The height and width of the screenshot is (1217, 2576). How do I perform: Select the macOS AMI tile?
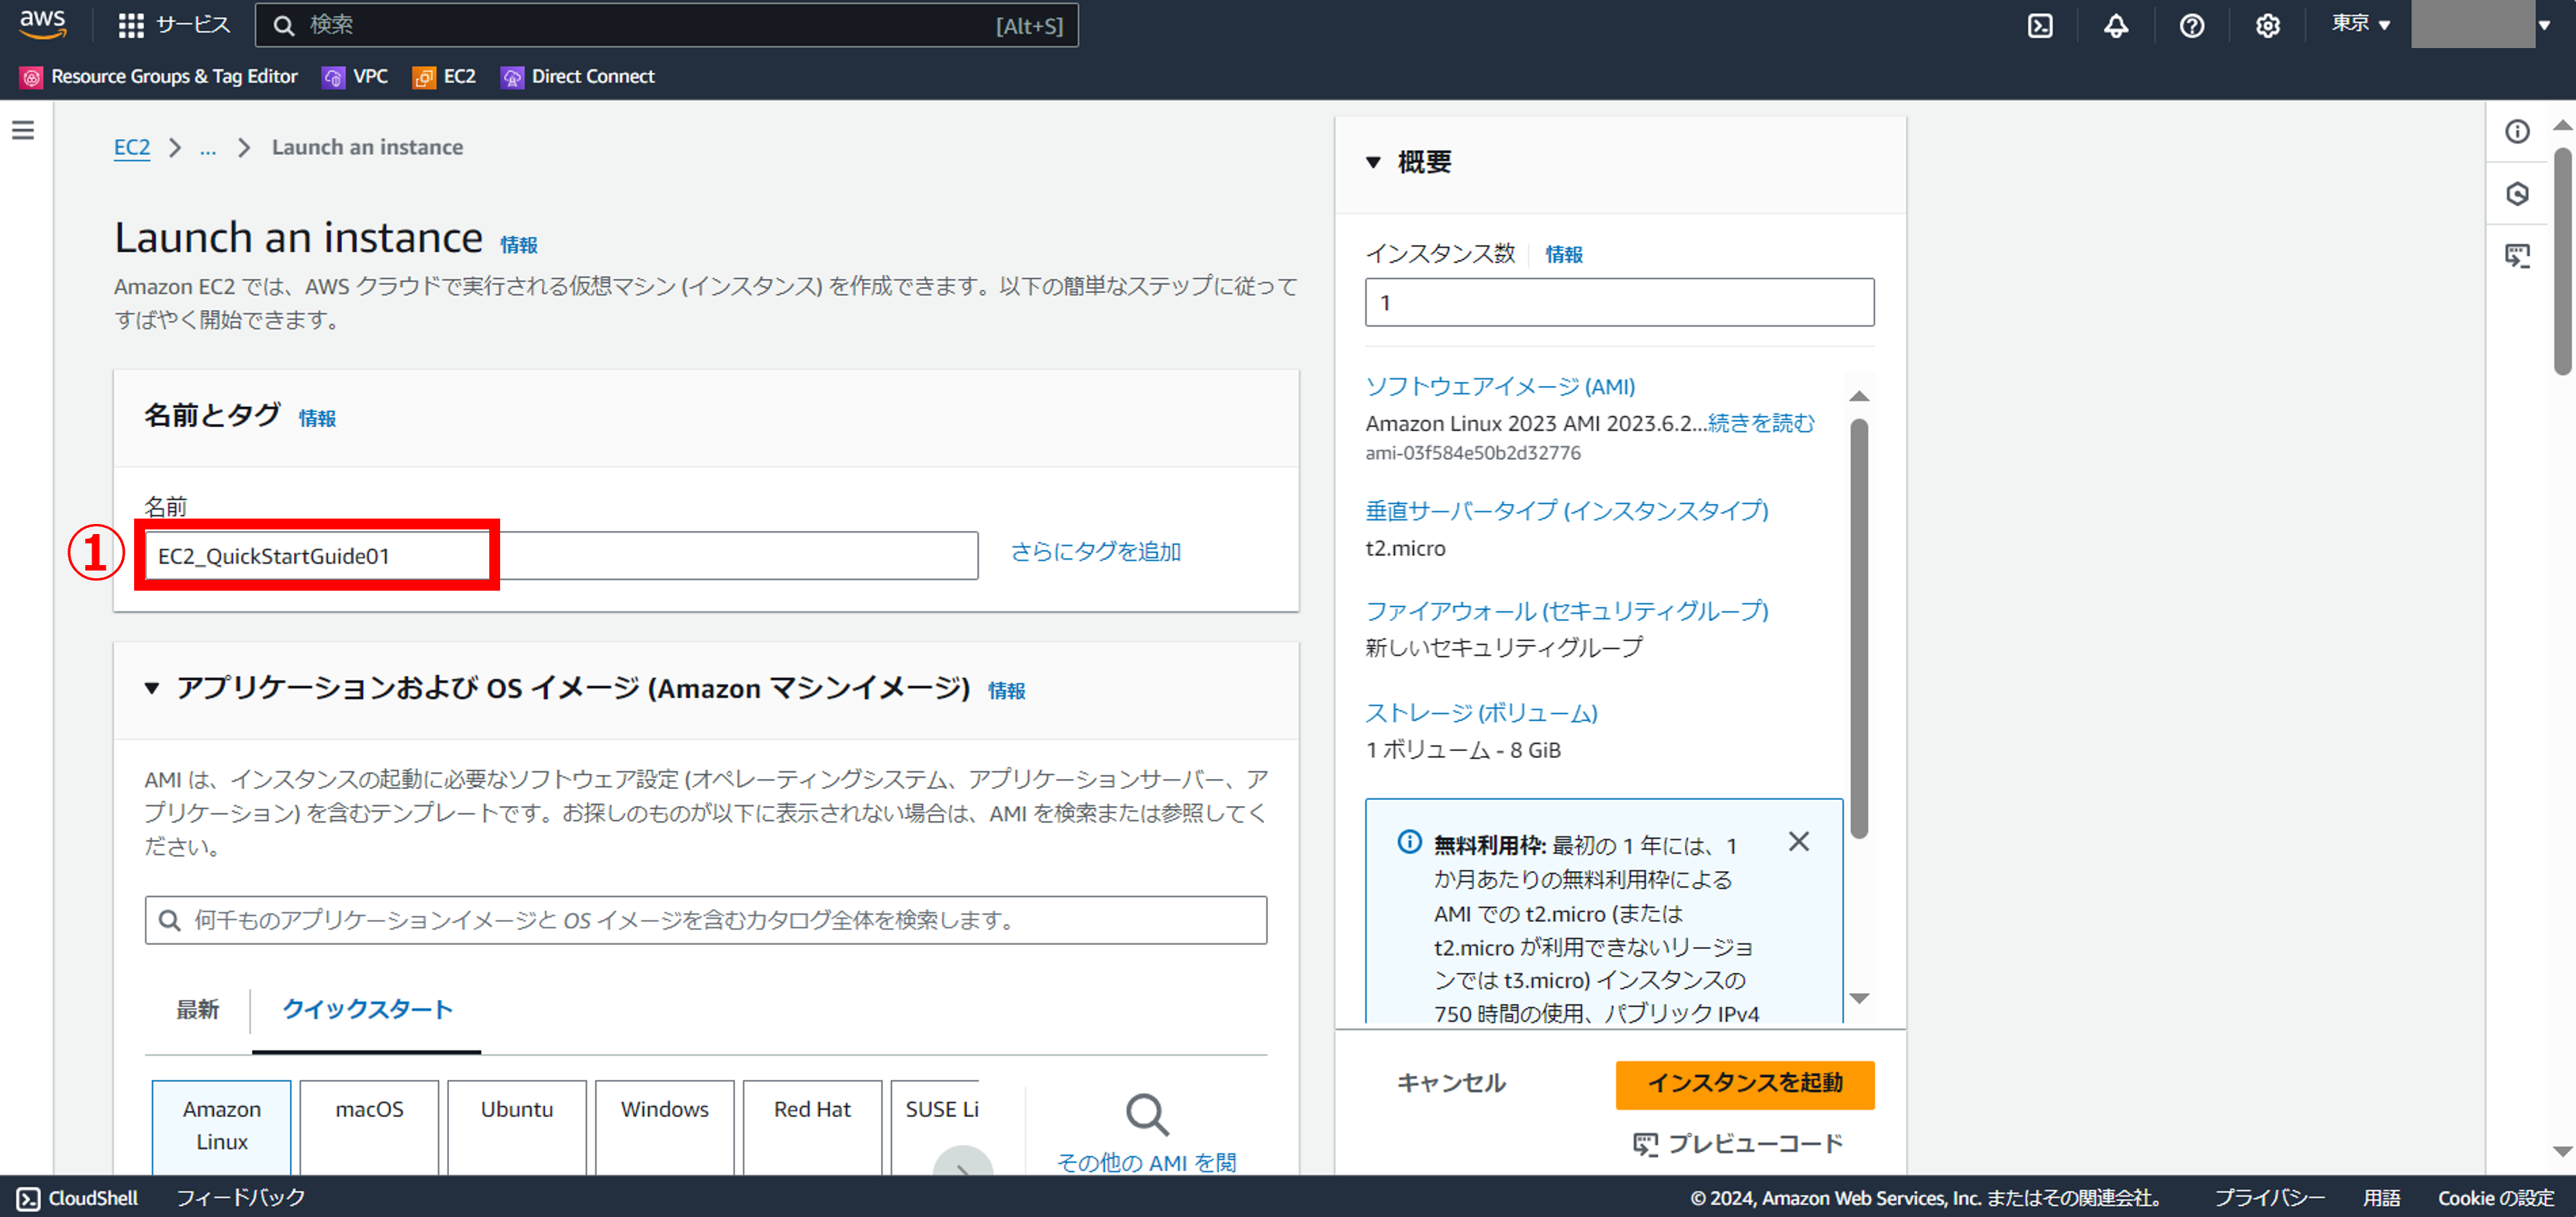coord(369,1127)
